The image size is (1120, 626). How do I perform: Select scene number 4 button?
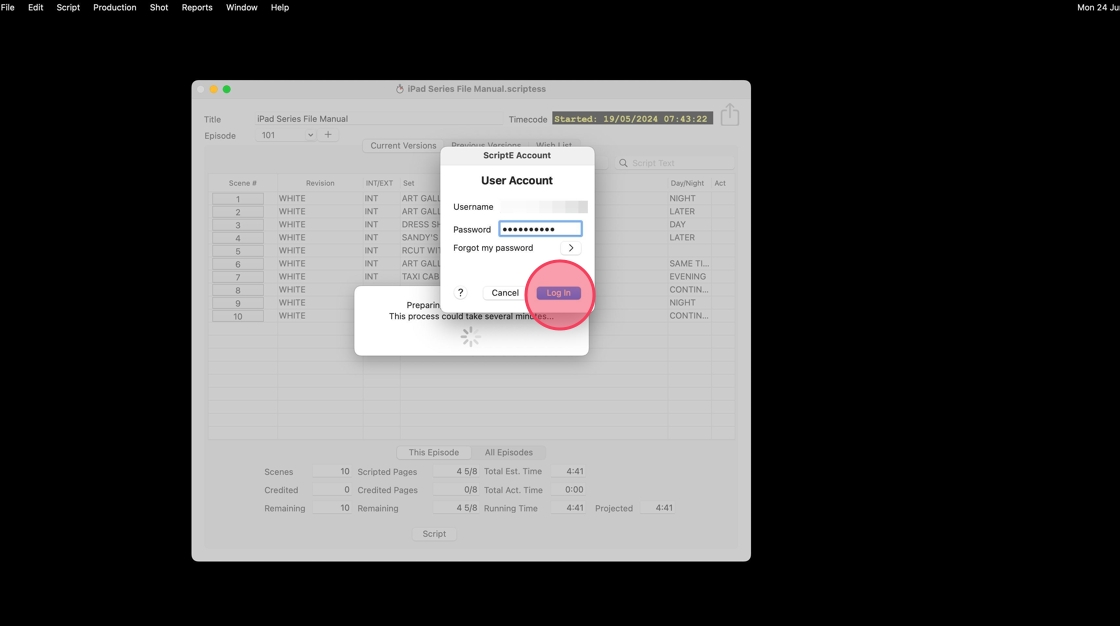[x=238, y=238]
